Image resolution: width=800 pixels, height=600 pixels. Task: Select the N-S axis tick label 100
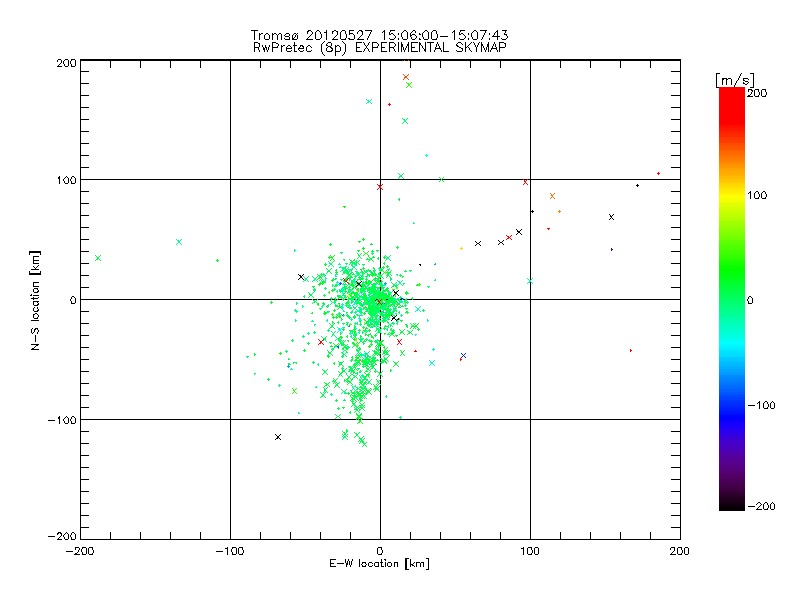point(66,180)
